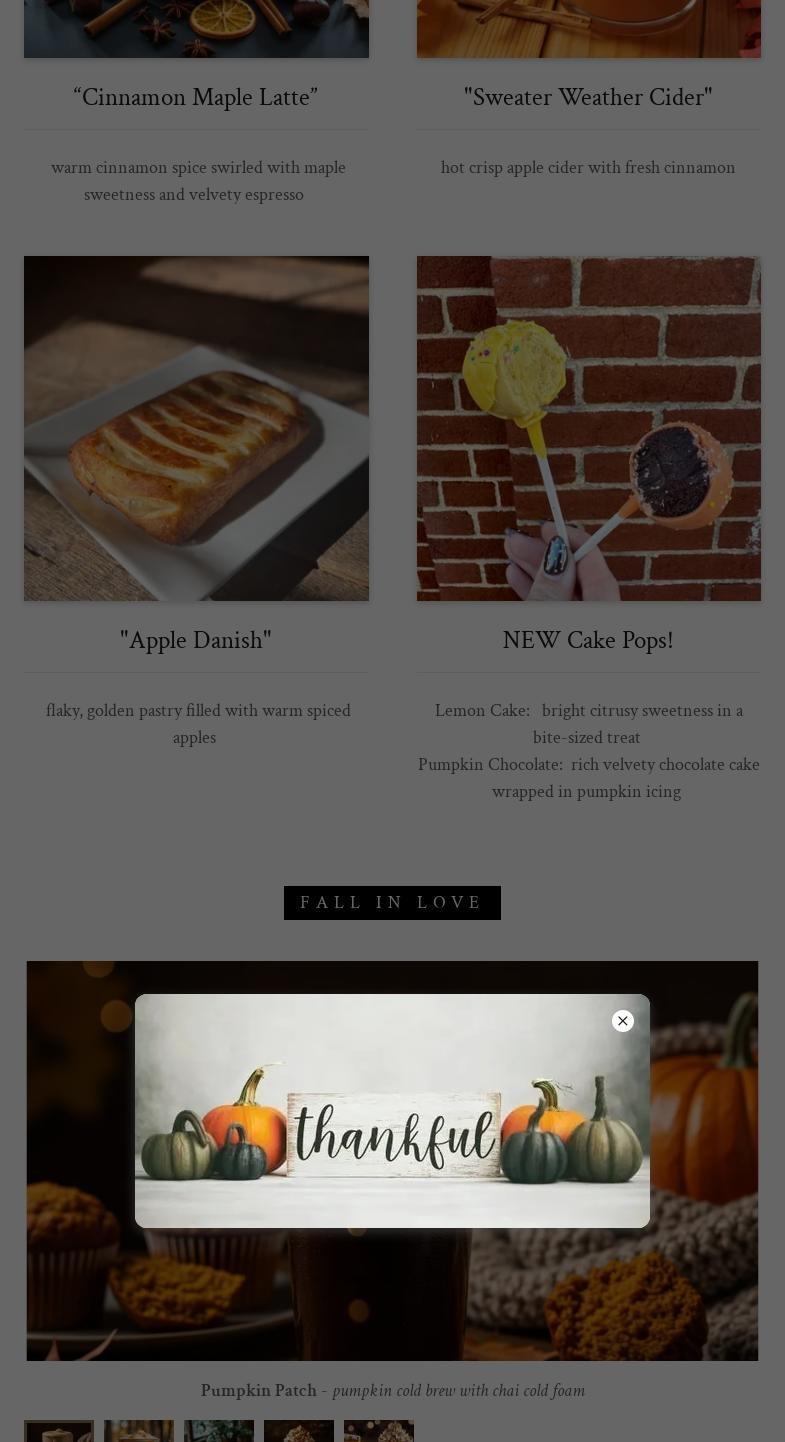Screen dimensions: 785x1442
Task: Click the FALL IN LOVE banner button
Action: 392,903
